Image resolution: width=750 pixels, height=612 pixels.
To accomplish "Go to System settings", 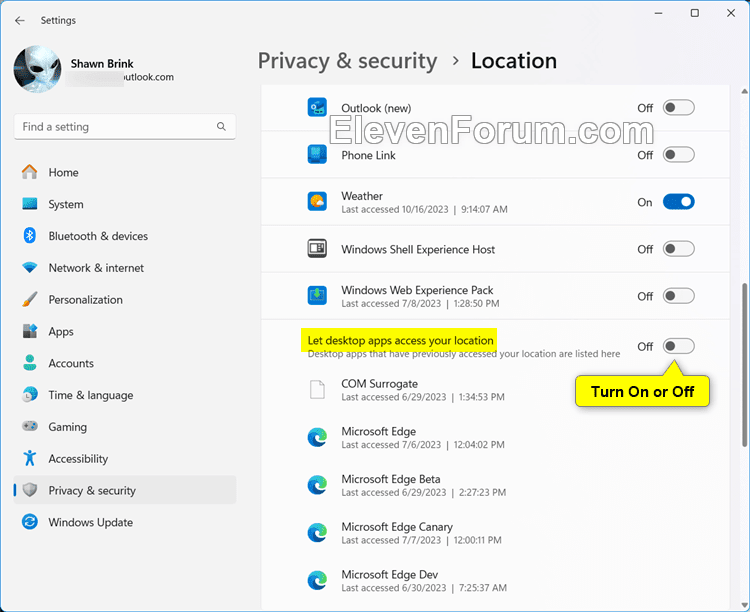I will (x=66, y=205).
